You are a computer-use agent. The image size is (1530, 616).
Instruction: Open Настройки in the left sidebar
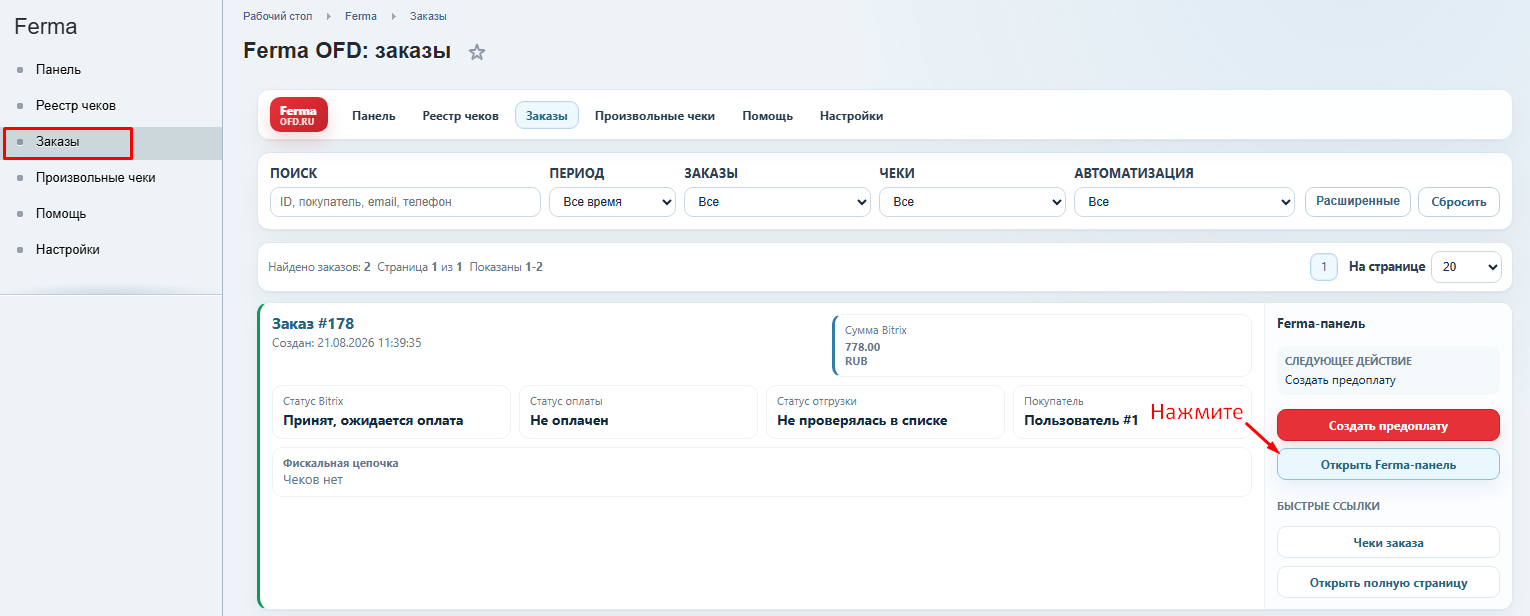(x=67, y=250)
